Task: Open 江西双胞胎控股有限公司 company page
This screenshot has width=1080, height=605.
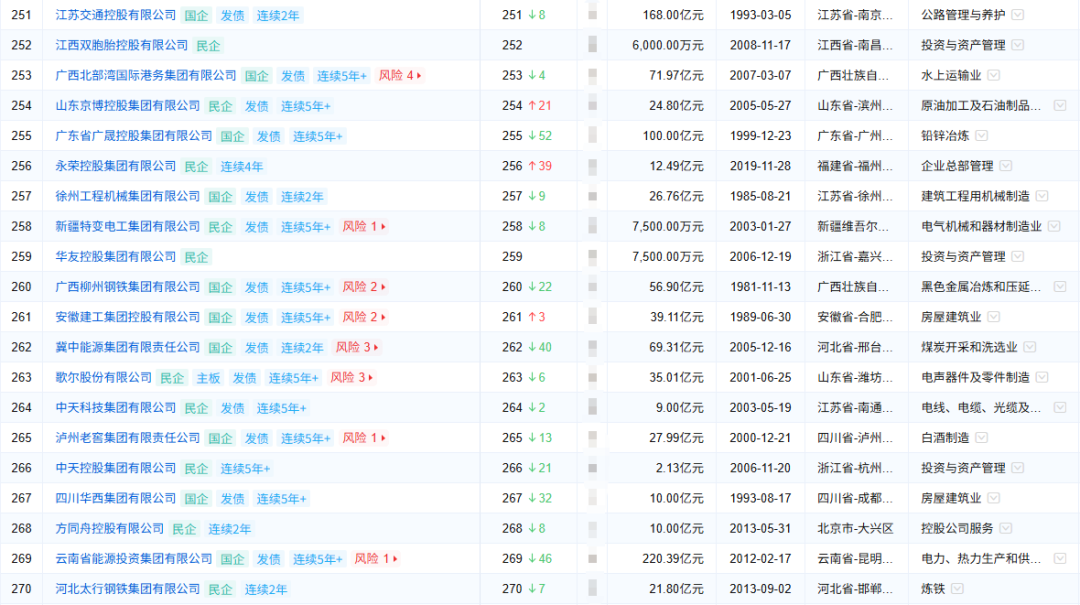Action: coord(122,45)
